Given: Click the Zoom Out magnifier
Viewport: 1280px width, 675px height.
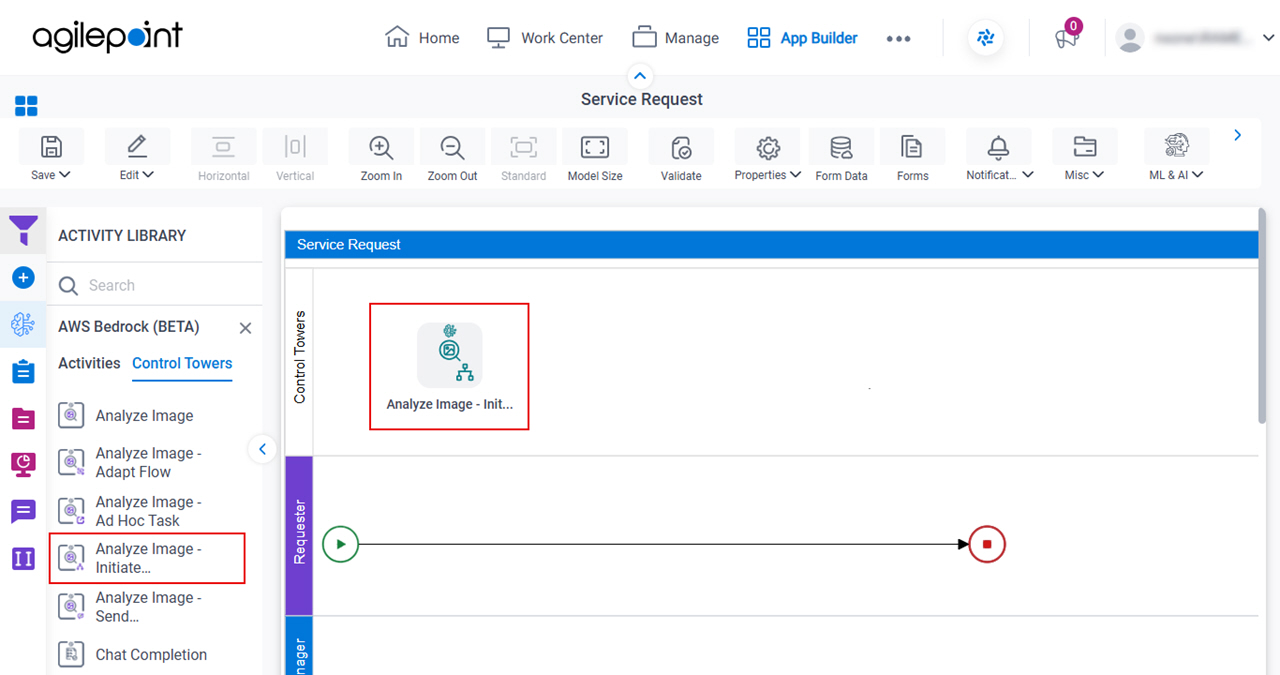Looking at the screenshot, I should (453, 147).
